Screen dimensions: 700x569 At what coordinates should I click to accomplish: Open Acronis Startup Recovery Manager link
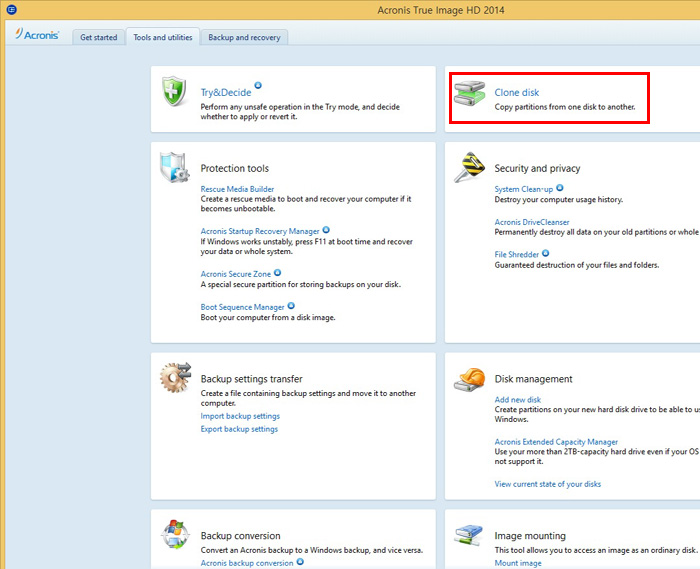pos(260,231)
